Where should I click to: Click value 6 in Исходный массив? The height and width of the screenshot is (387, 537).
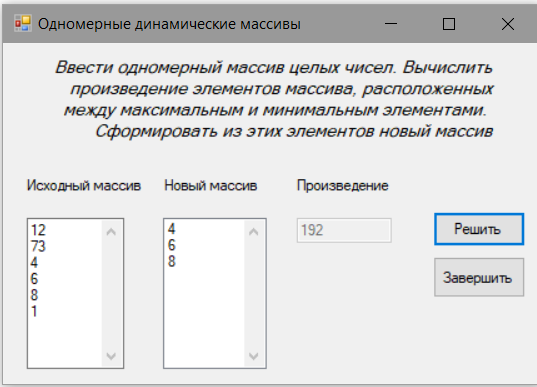point(34,279)
